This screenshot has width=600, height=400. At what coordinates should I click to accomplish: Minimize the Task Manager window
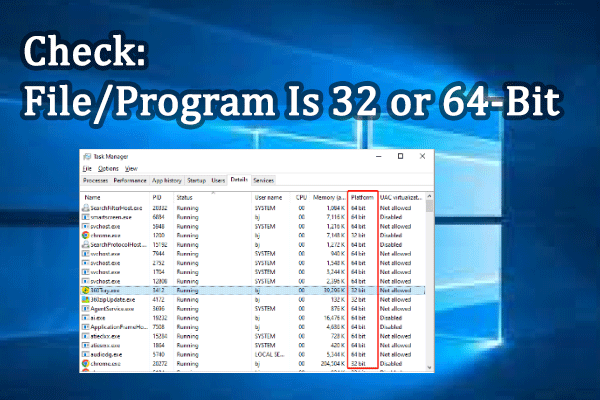379,156
